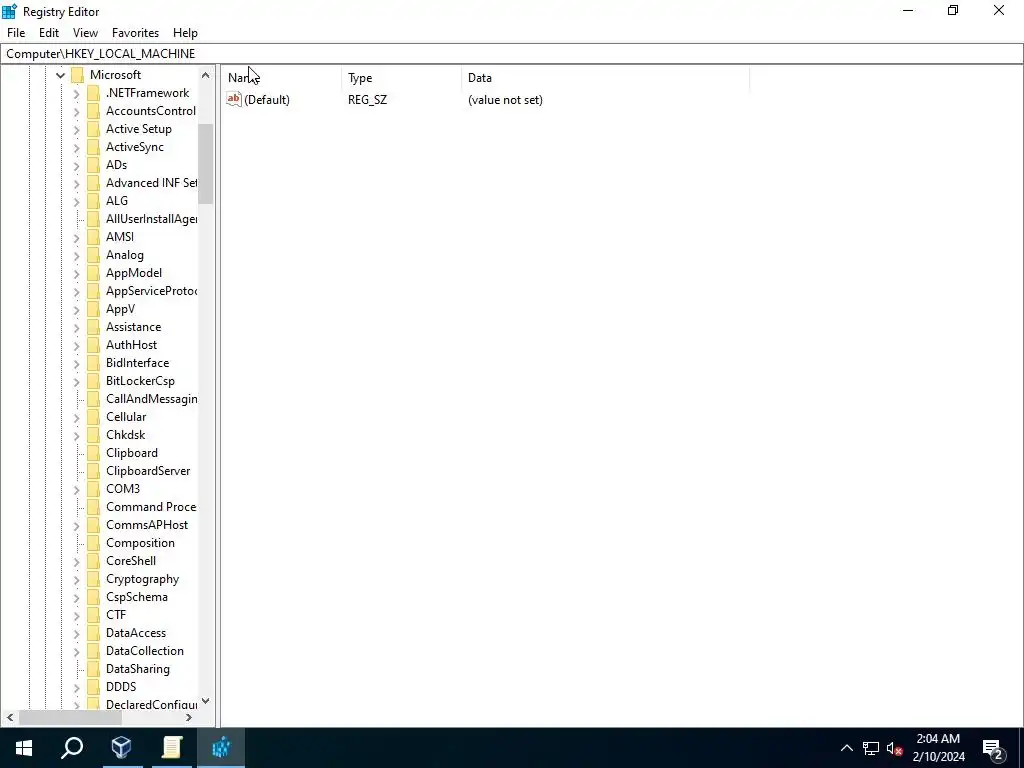Click the Assistance folder icon
This screenshot has height=768, width=1024.
point(93,327)
